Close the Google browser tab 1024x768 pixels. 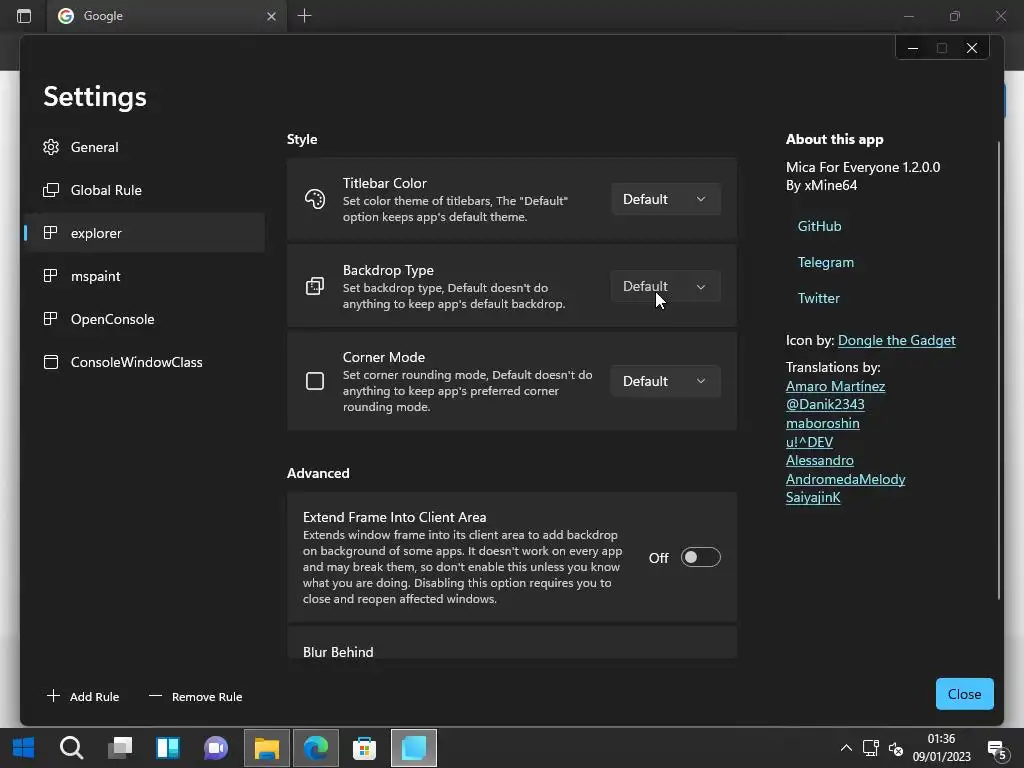271,16
